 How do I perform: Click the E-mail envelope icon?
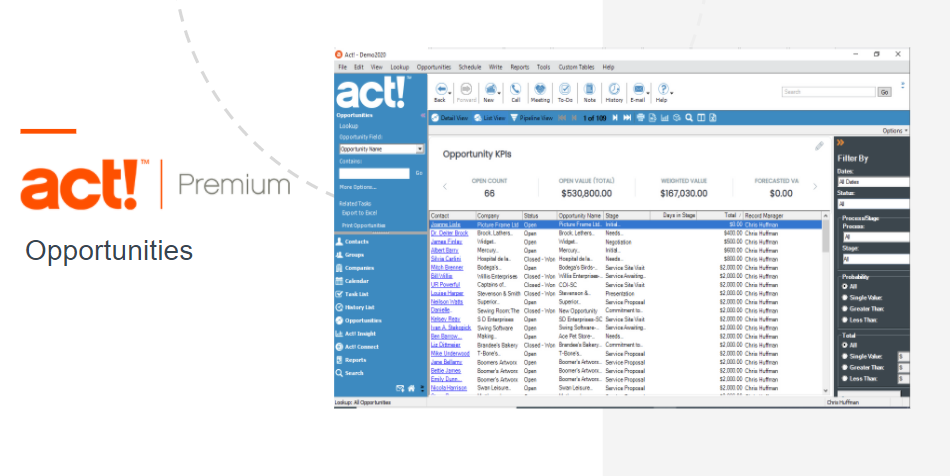[x=638, y=90]
